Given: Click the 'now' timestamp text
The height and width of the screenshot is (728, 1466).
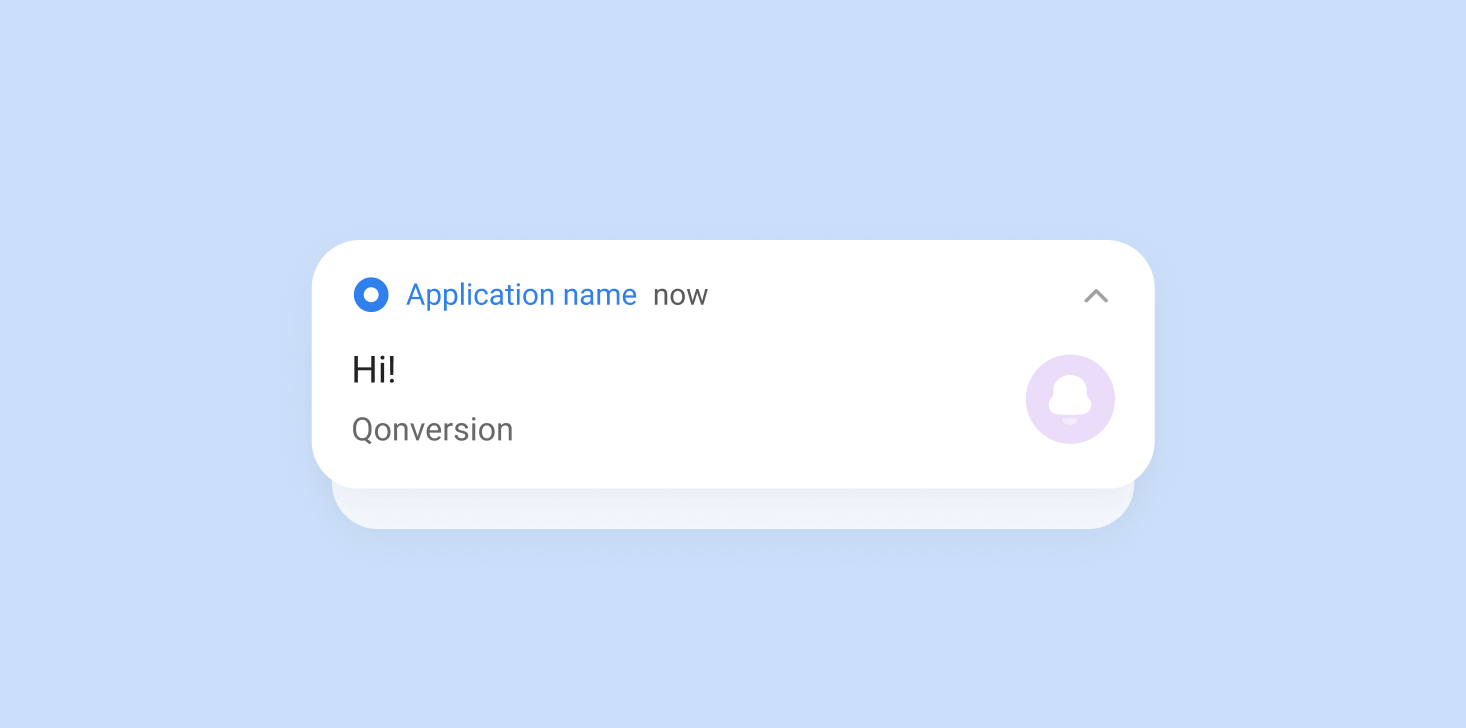Looking at the screenshot, I should tap(680, 295).
